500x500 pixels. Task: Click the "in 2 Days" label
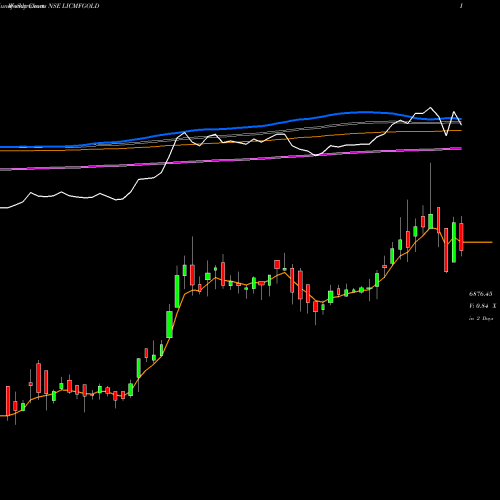coord(481,318)
